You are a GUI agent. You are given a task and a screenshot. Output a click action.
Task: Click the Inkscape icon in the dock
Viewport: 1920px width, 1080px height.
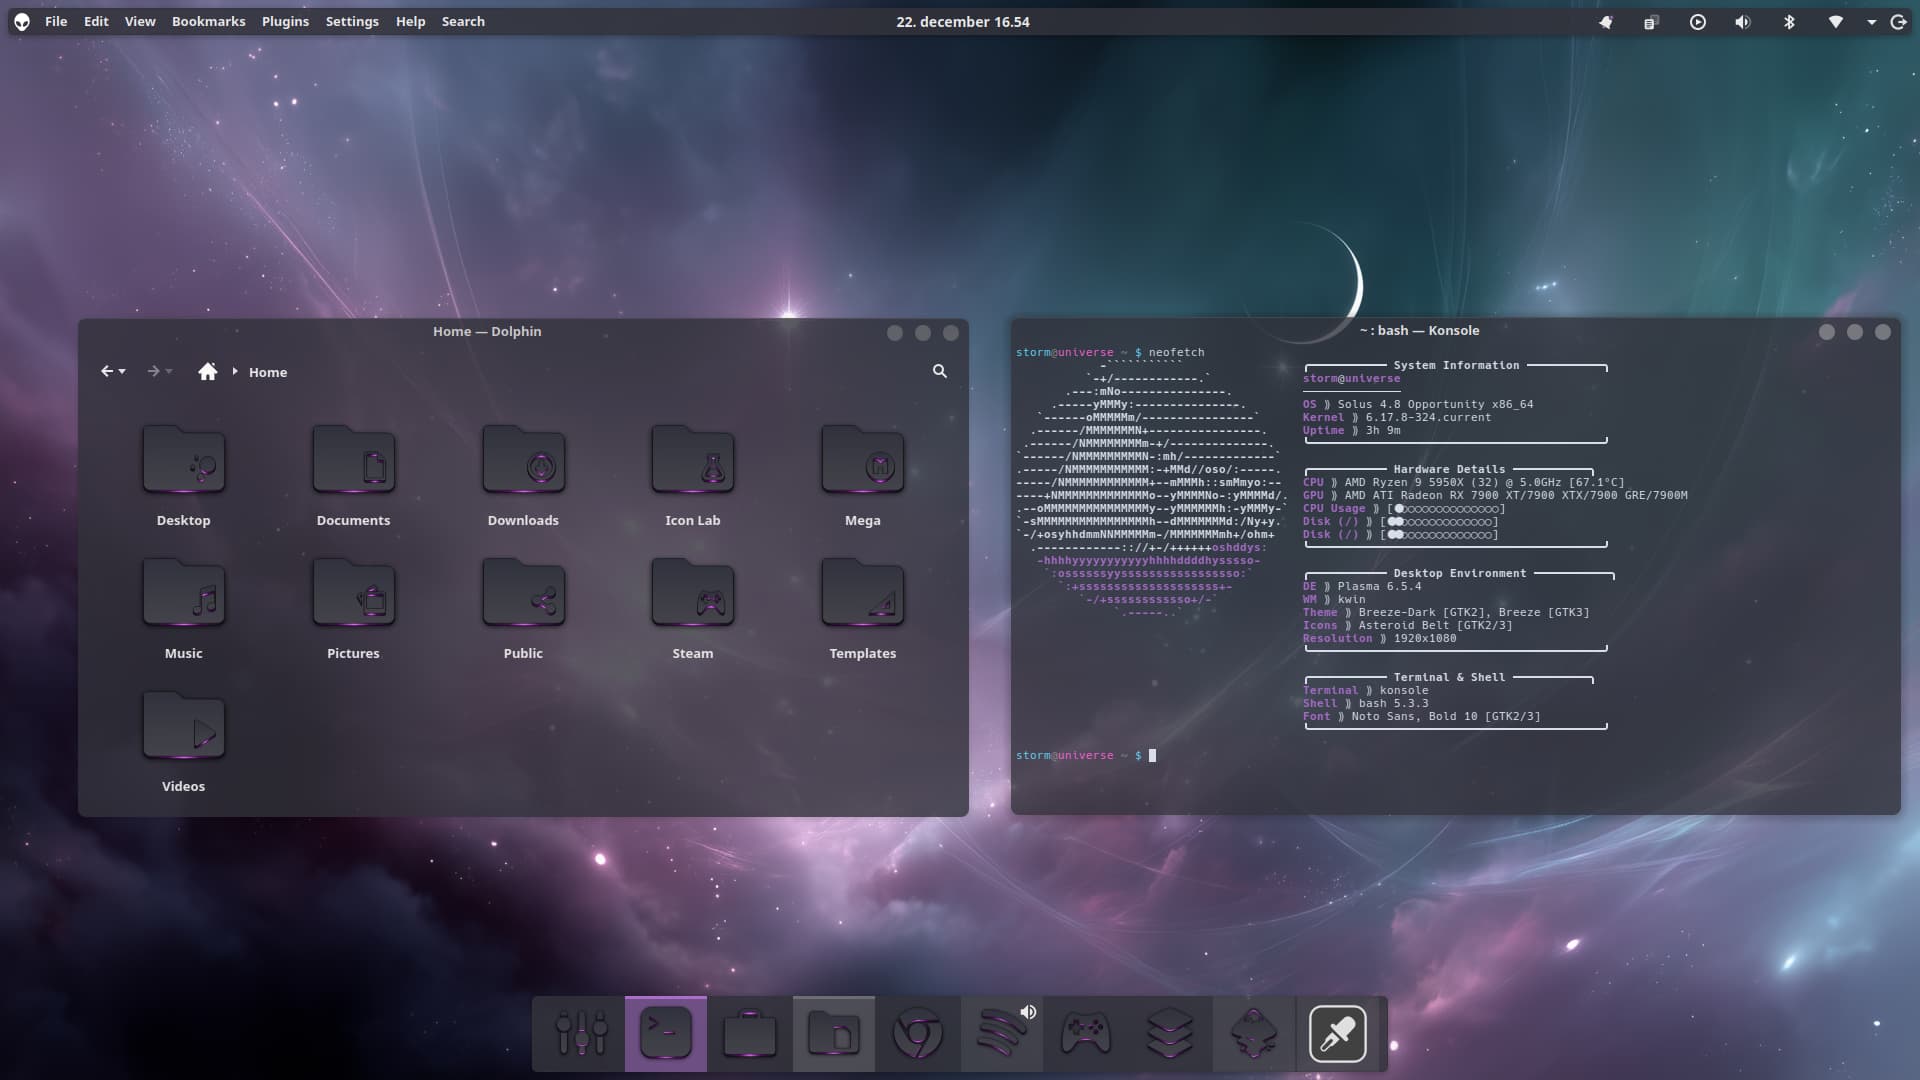click(x=1253, y=1034)
